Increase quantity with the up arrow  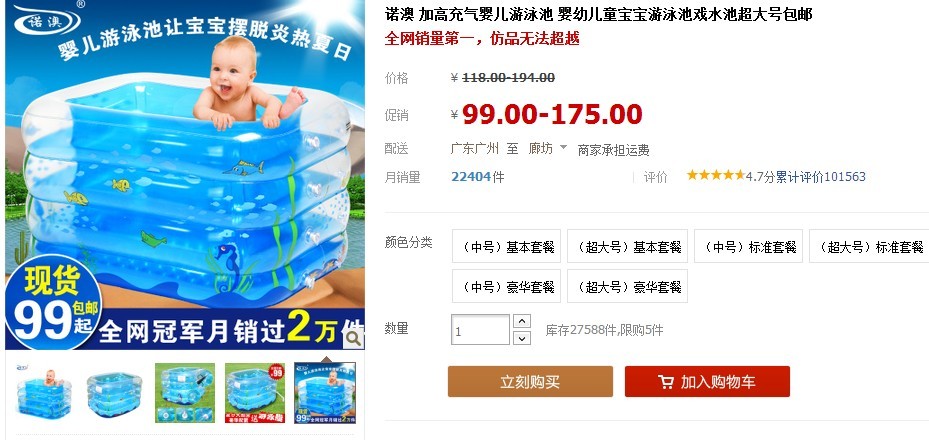(x=521, y=321)
